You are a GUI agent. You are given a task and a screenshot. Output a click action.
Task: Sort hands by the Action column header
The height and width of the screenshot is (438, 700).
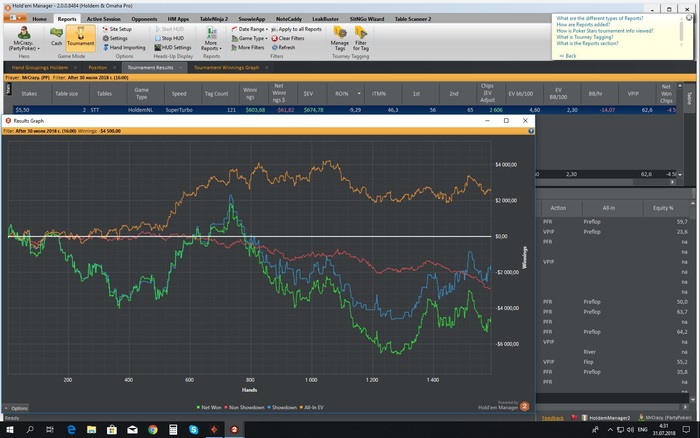558,208
